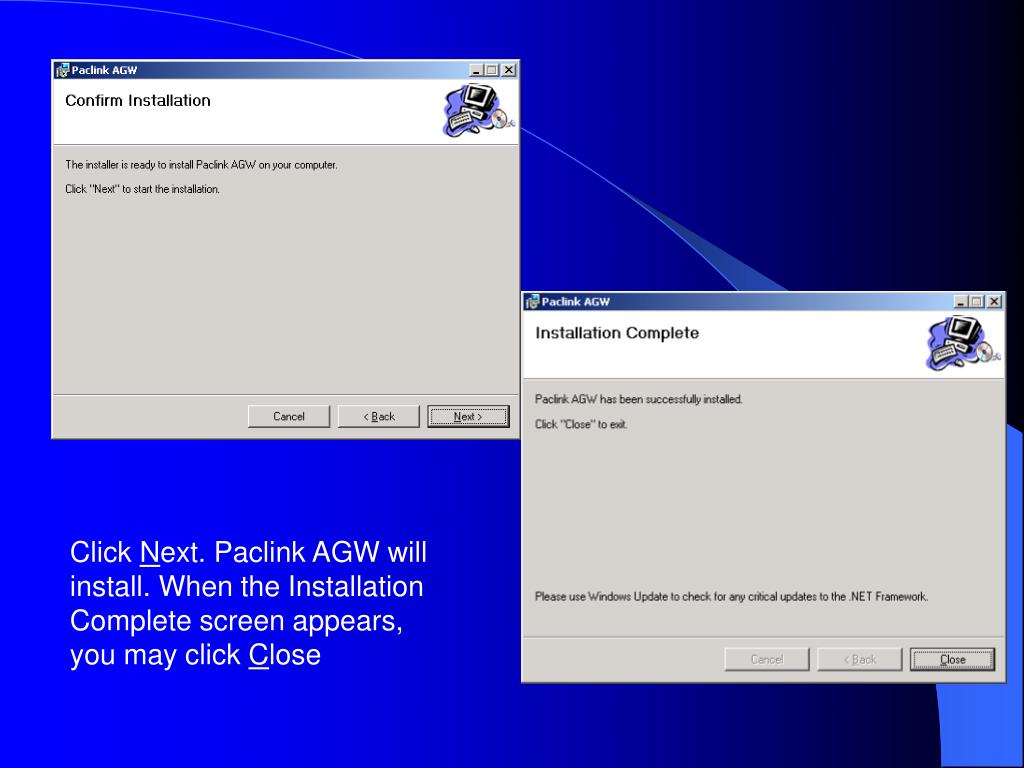Minimize the Installation Complete window

pyautogui.click(x=961, y=302)
